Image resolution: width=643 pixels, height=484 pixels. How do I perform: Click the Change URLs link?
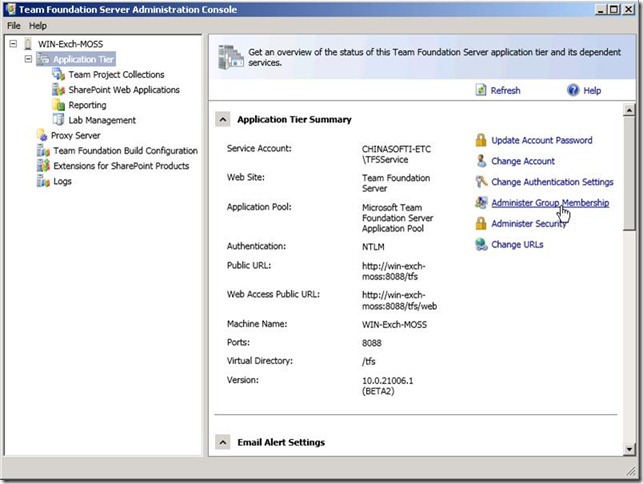(x=517, y=244)
